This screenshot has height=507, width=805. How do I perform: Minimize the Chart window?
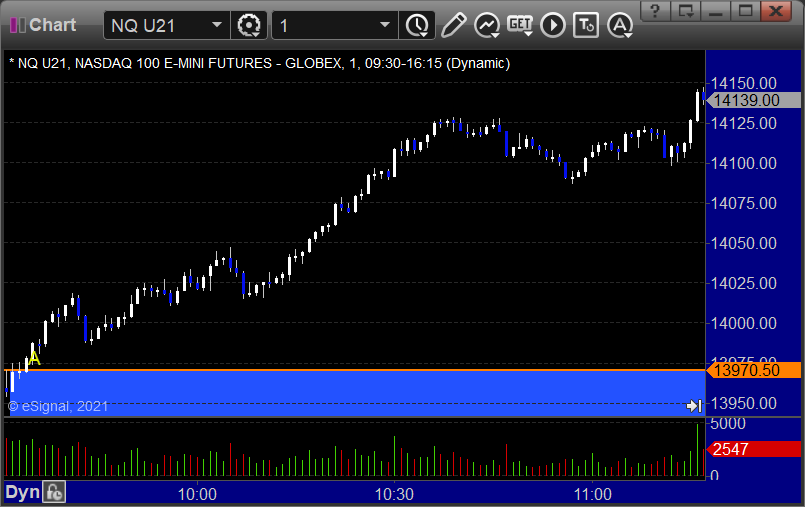point(716,11)
